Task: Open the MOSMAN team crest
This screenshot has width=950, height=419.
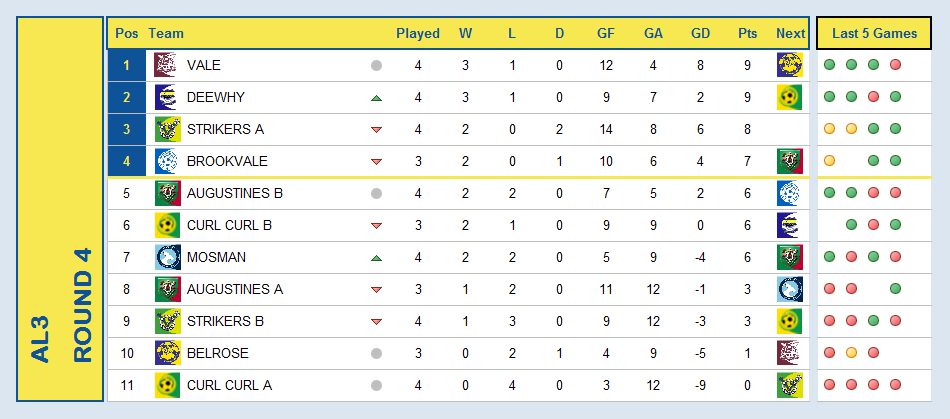Action: point(168,257)
